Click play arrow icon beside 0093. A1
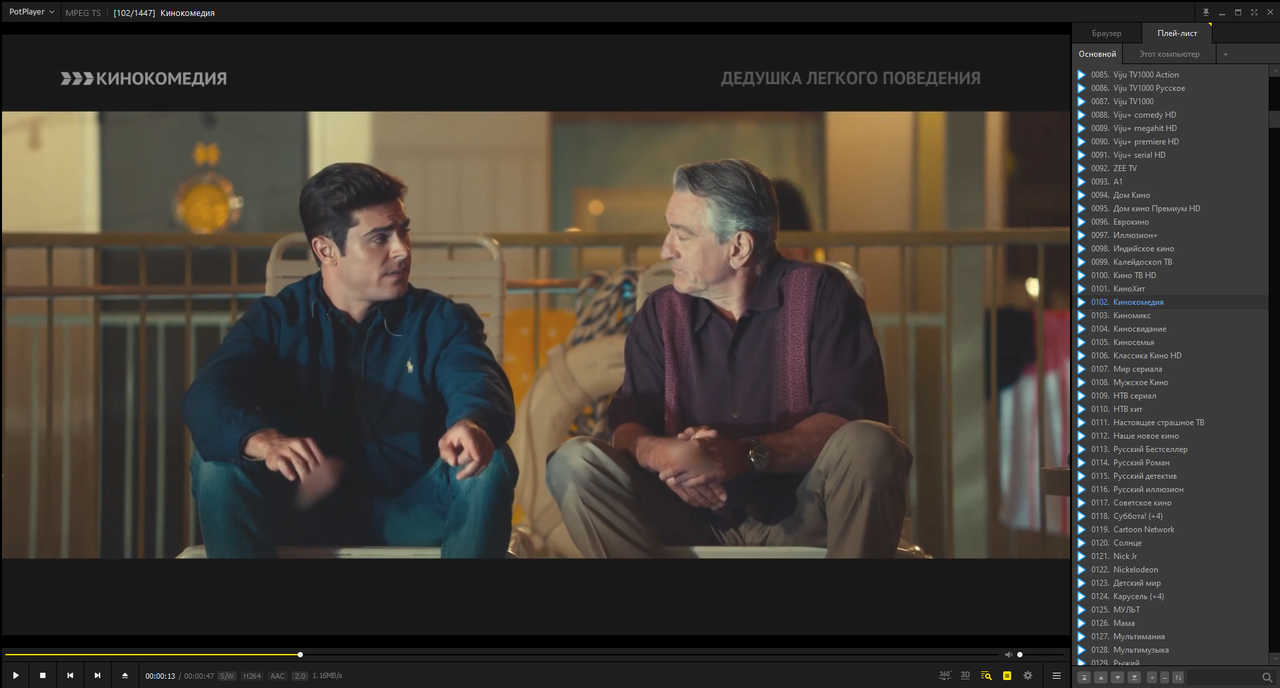The width and height of the screenshot is (1280, 688). click(1081, 182)
